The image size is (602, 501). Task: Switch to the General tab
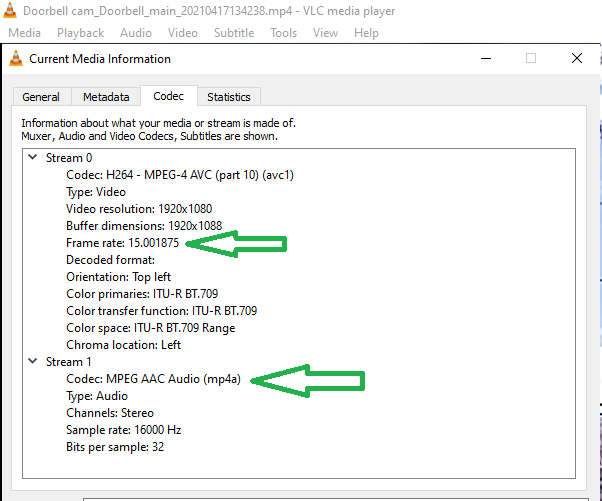click(x=41, y=97)
